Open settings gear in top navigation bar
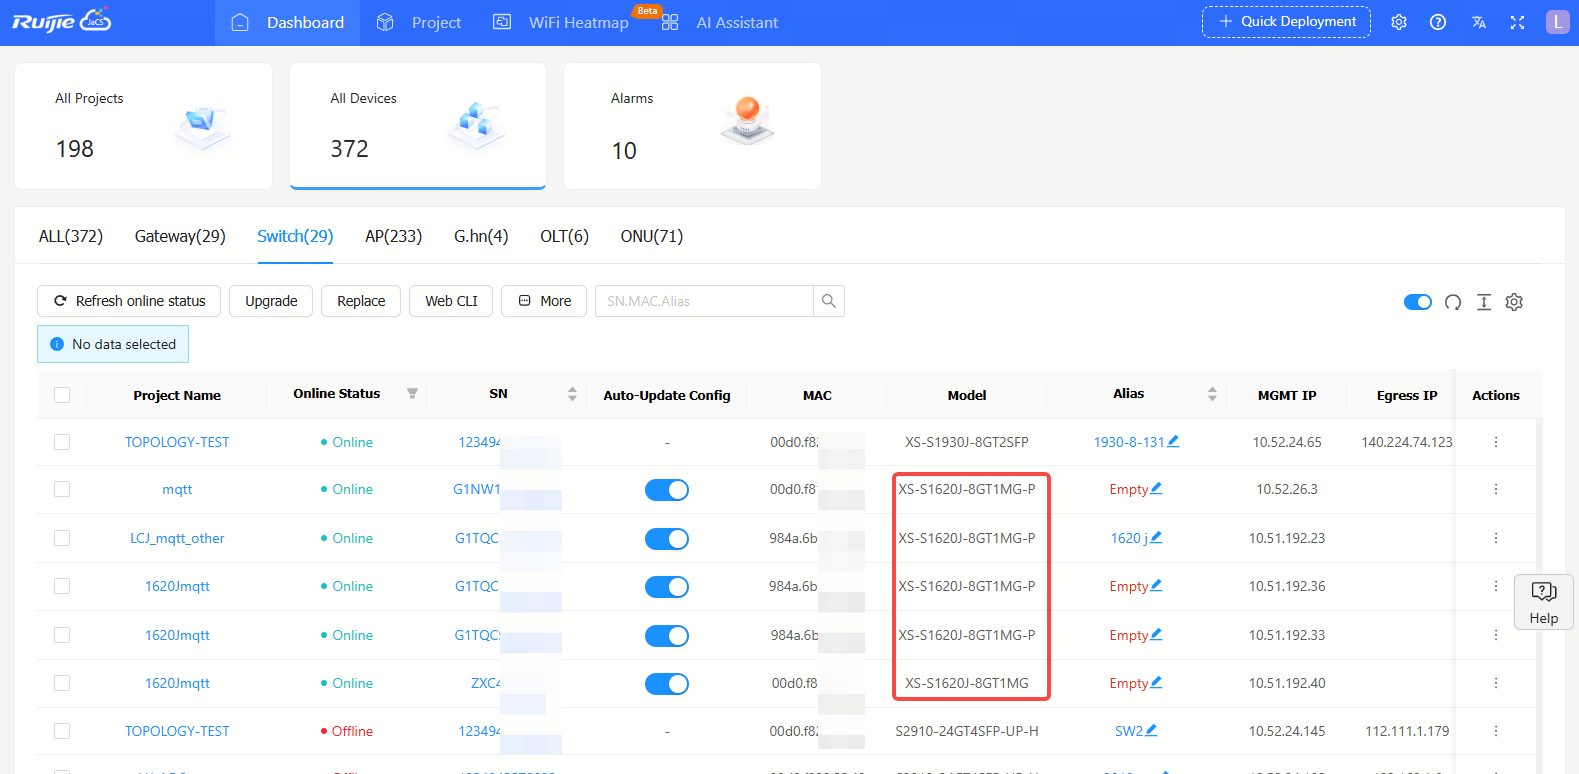This screenshot has width=1579, height=774. click(1398, 22)
